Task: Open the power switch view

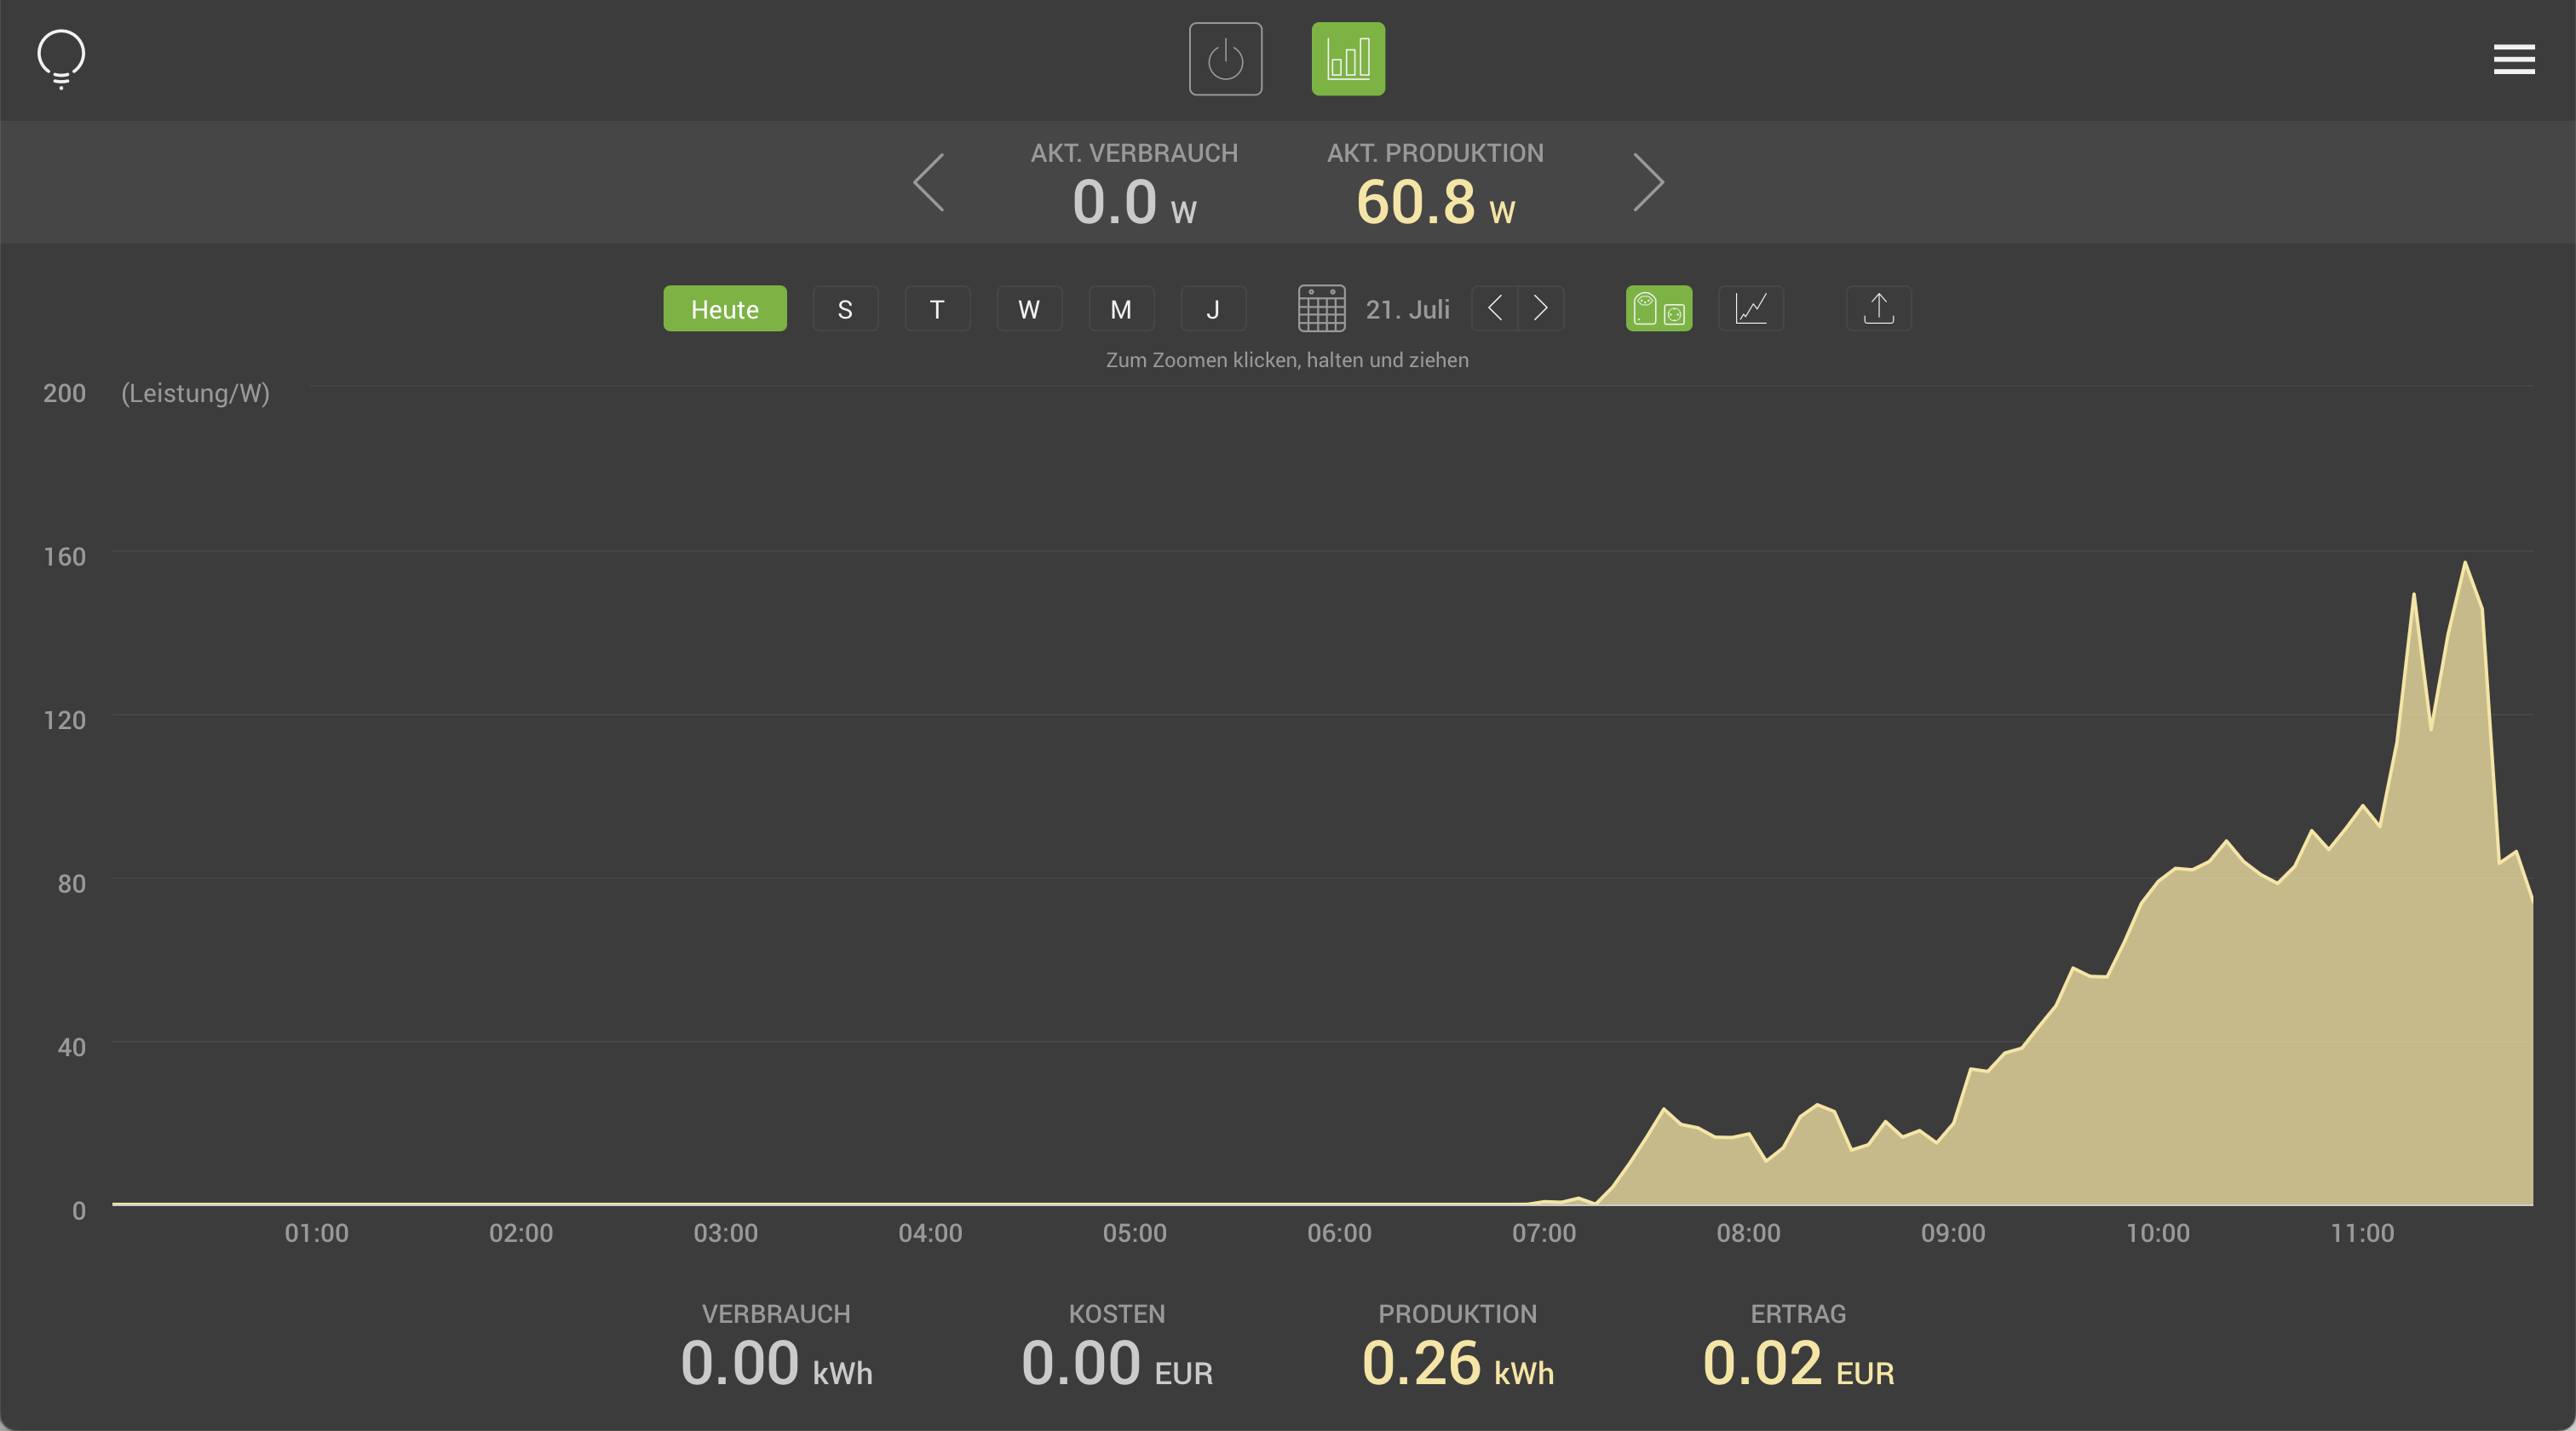Action: click(1225, 59)
